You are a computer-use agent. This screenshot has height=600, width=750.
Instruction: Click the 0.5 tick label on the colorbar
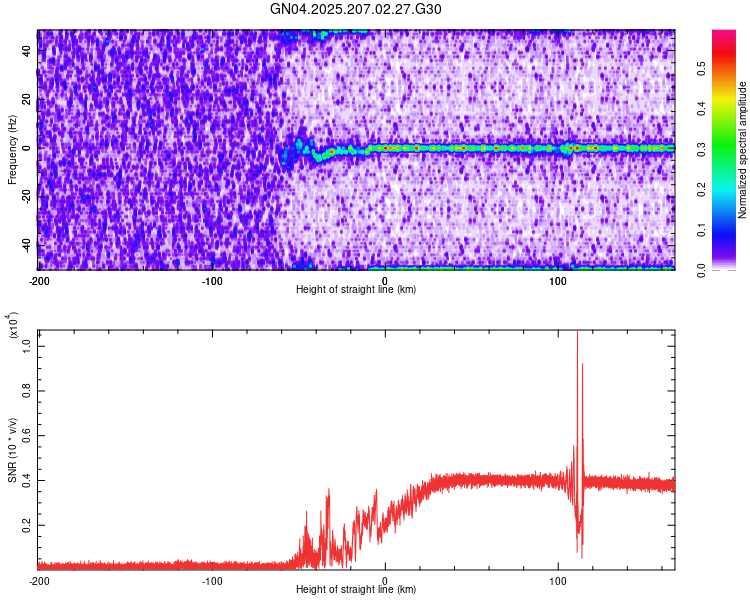point(701,68)
